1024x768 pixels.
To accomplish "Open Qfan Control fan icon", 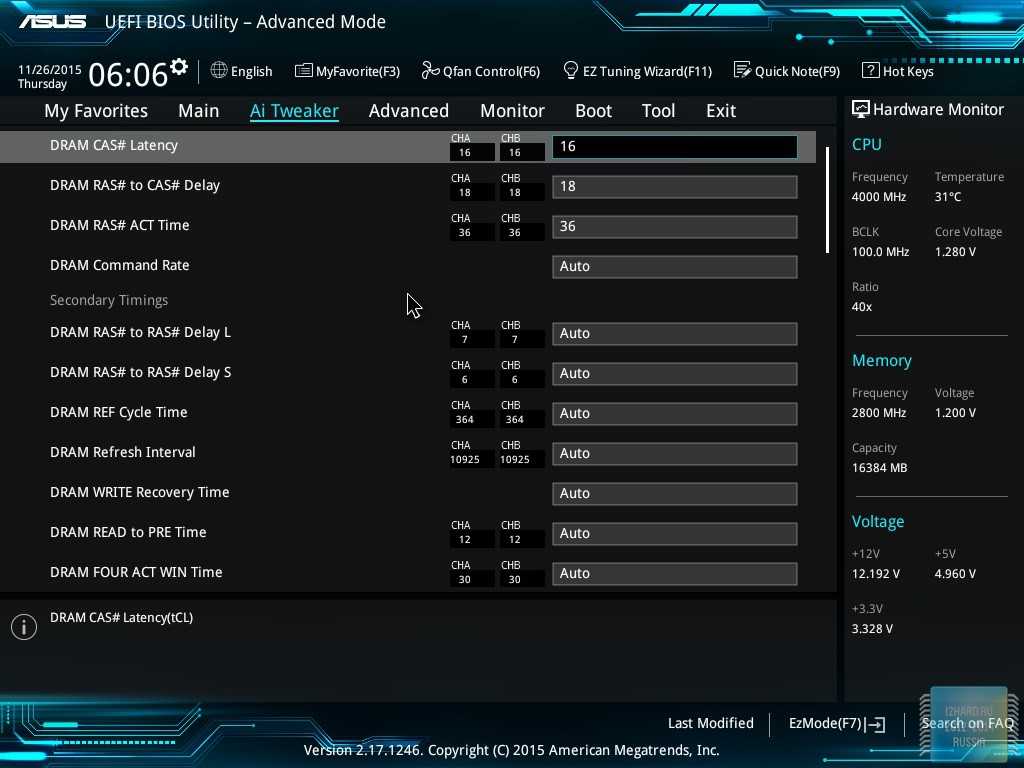I will coord(430,71).
